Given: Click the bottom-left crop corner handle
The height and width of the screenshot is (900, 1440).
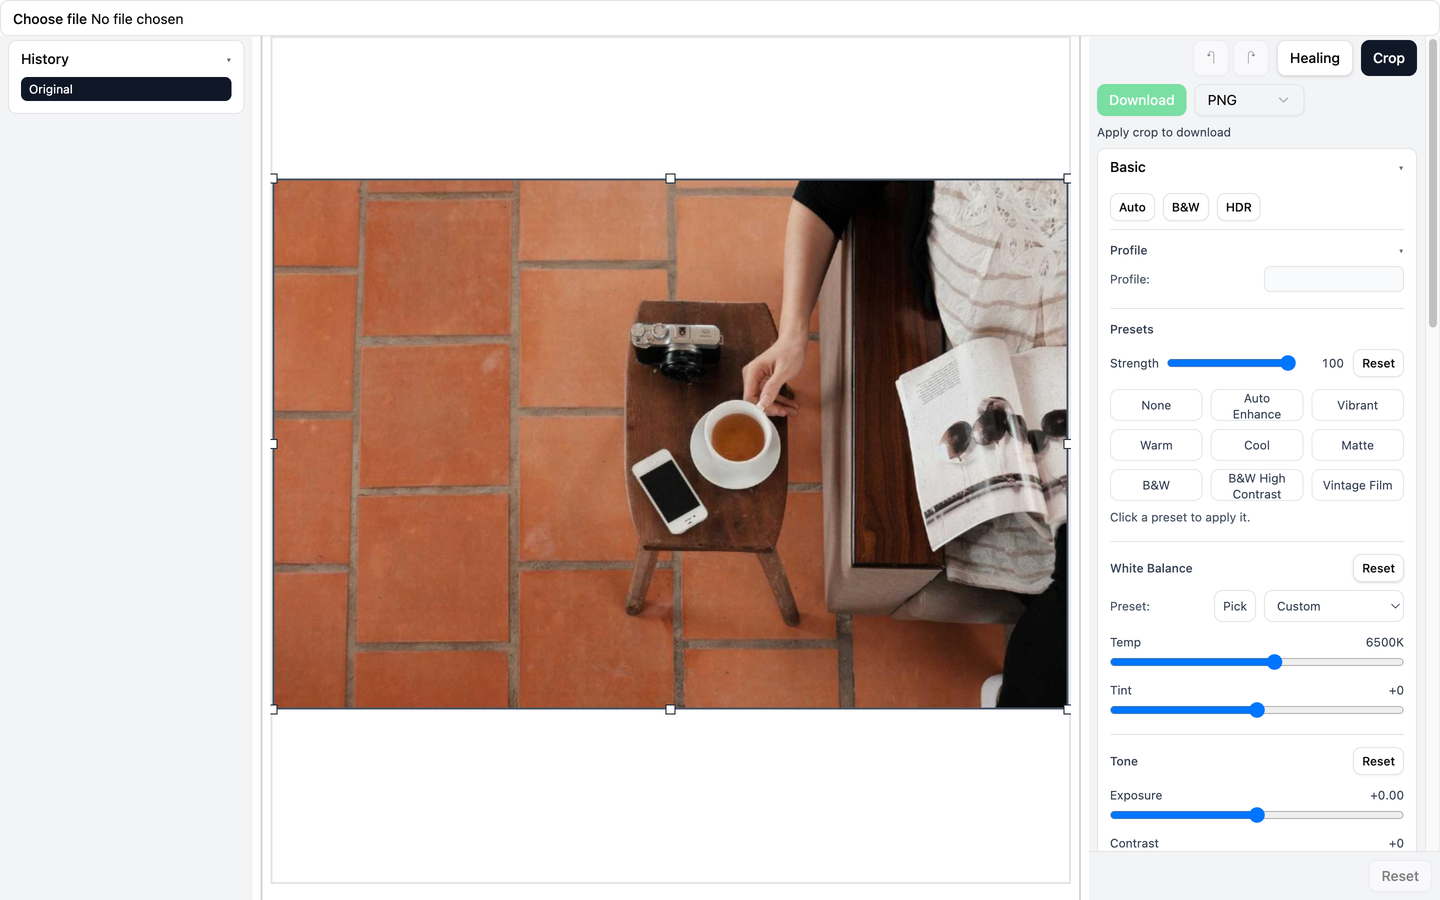Looking at the screenshot, I should (274, 709).
